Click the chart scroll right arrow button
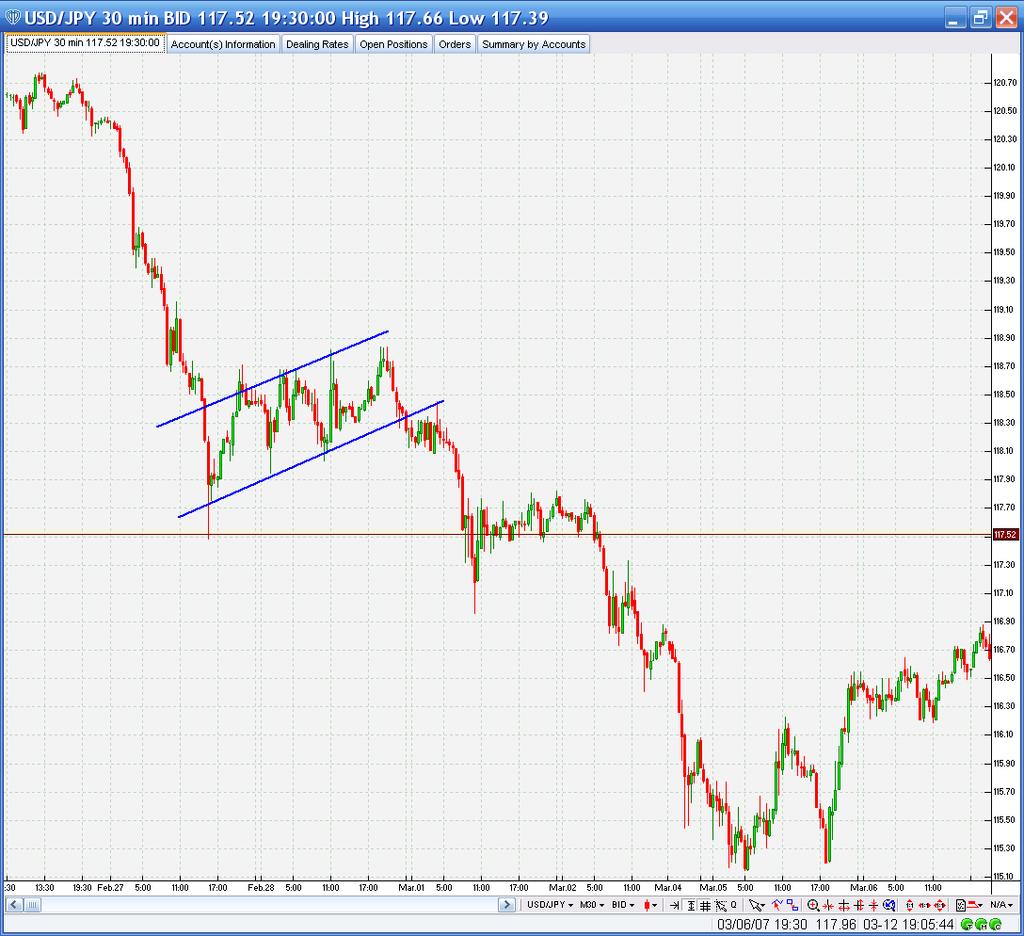The width and height of the screenshot is (1024, 936). point(506,905)
